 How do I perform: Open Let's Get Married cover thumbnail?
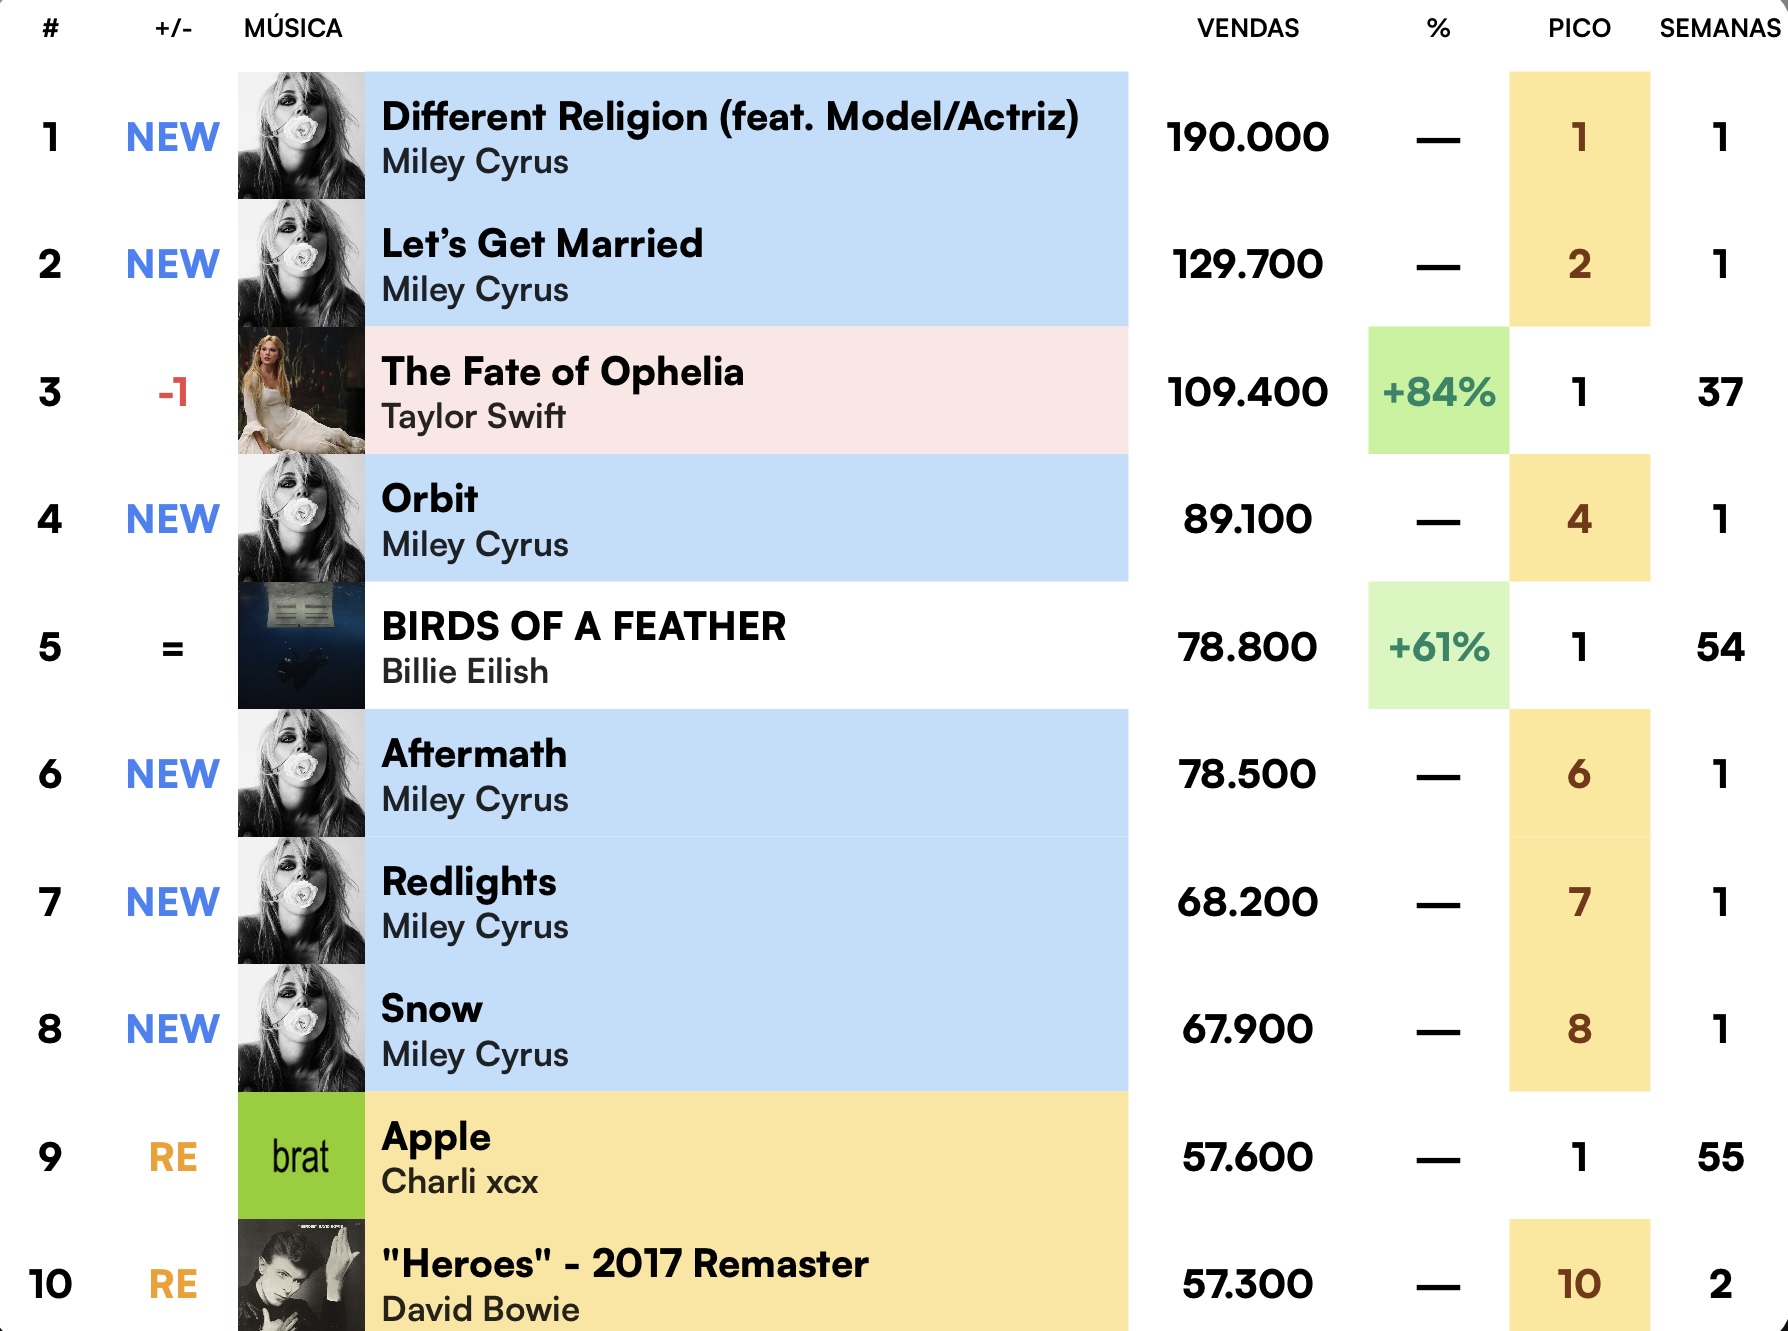pyautogui.click(x=301, y=263)
